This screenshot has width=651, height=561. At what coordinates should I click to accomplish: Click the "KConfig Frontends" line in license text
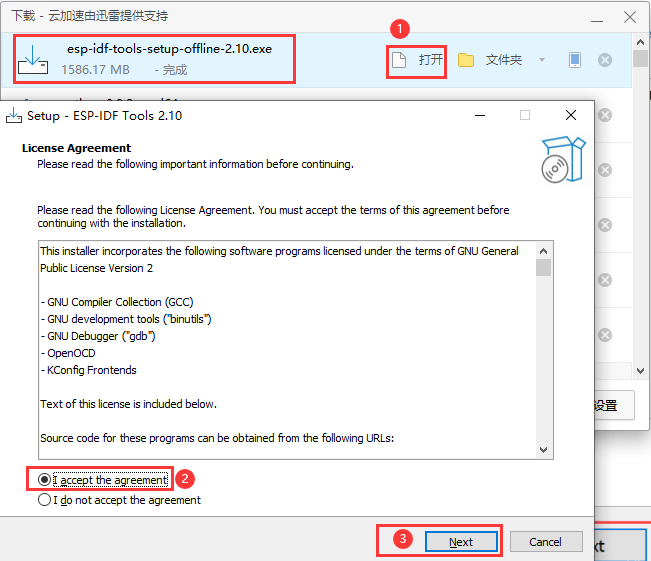(88, 370)
